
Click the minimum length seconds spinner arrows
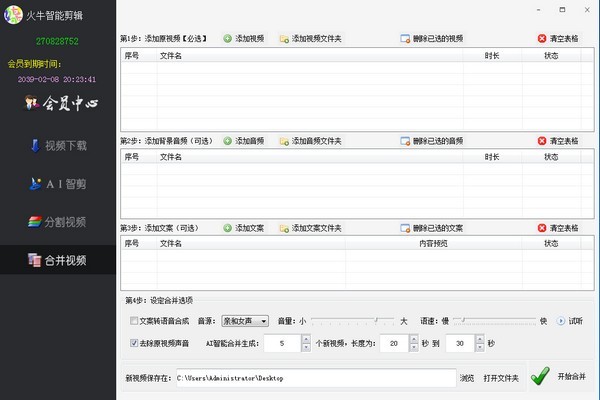[x=413, y=344]
